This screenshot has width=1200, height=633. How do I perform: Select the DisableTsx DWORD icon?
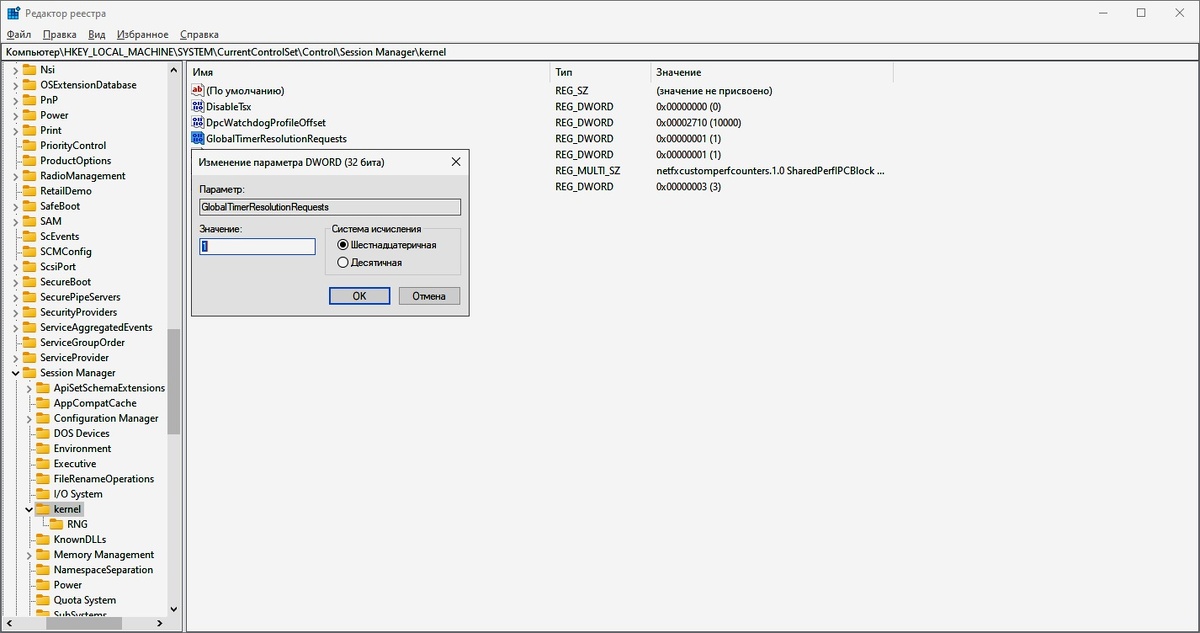[197, 107]
